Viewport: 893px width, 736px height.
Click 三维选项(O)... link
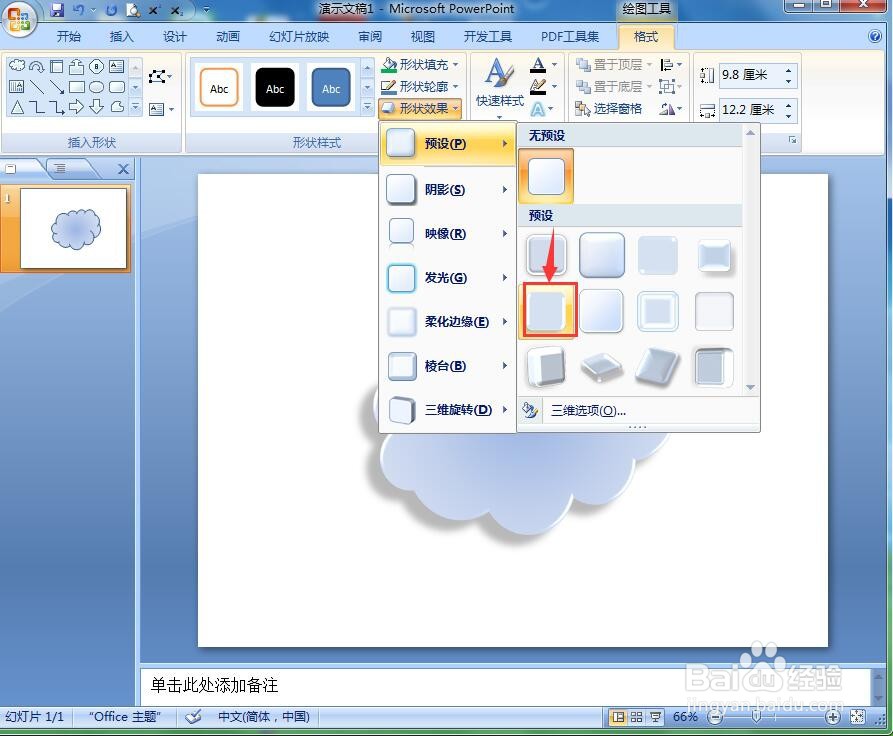tap(588, 411)
